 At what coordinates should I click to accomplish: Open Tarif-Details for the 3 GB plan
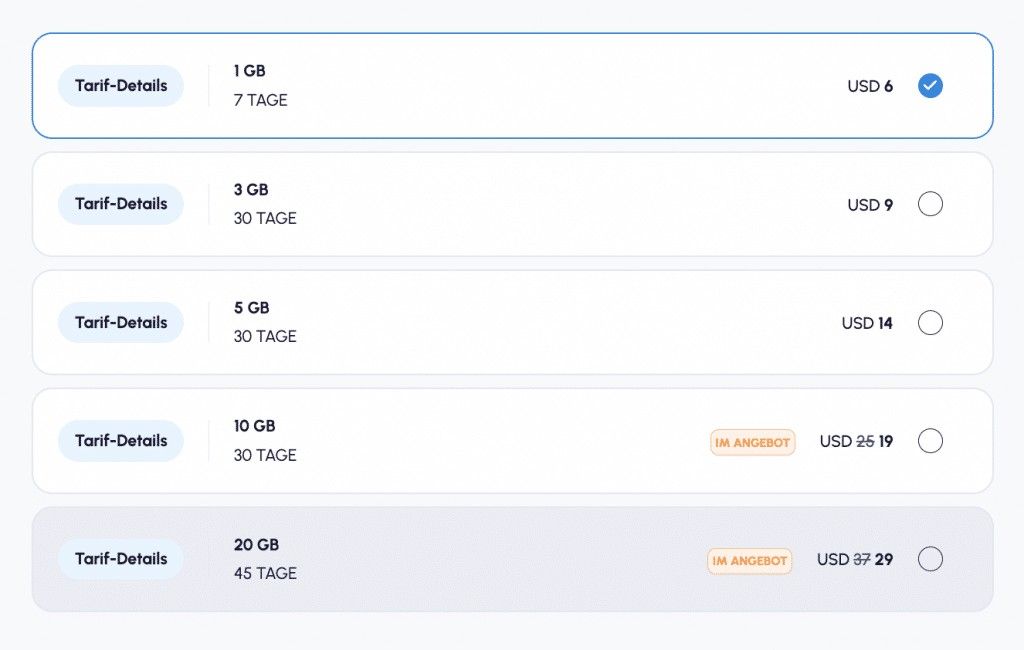pyautogui.click(x=121, y=204)
